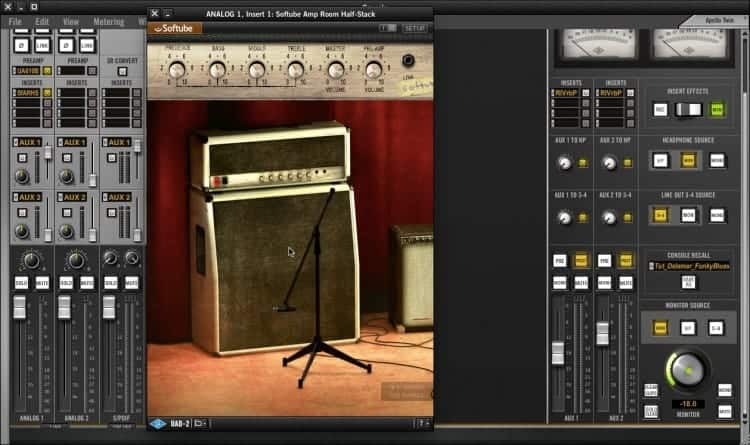The width and height of the screenshot is (750, 445).
Task: Toggle polarity invert on the Analog 2 channel
Action: tap(66, 45)
